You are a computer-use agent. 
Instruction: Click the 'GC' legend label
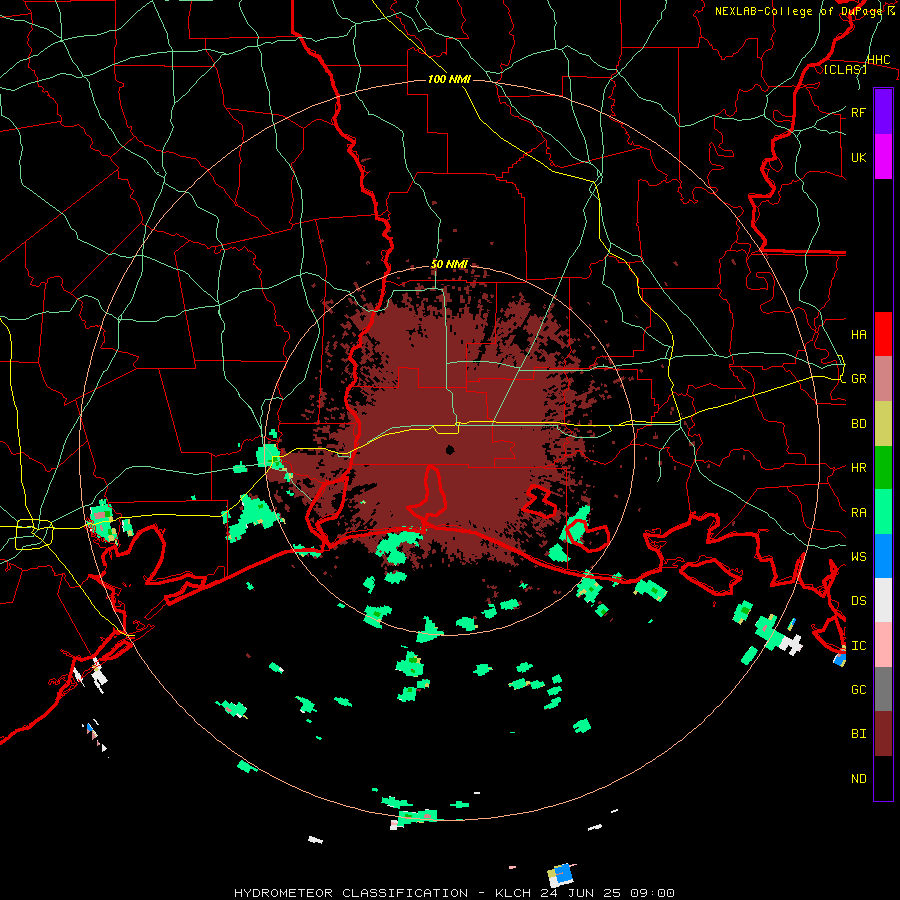click(x=858, y=689)
